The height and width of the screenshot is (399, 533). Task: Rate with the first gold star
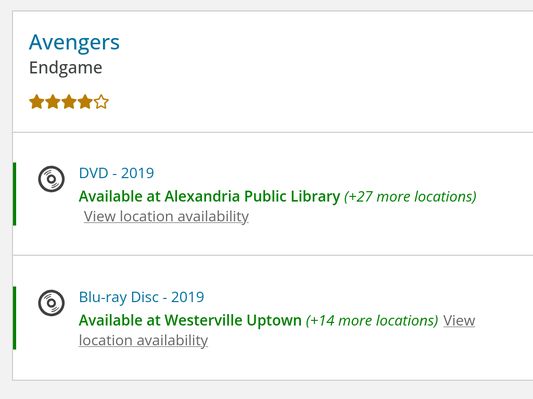tap(37, 102)
